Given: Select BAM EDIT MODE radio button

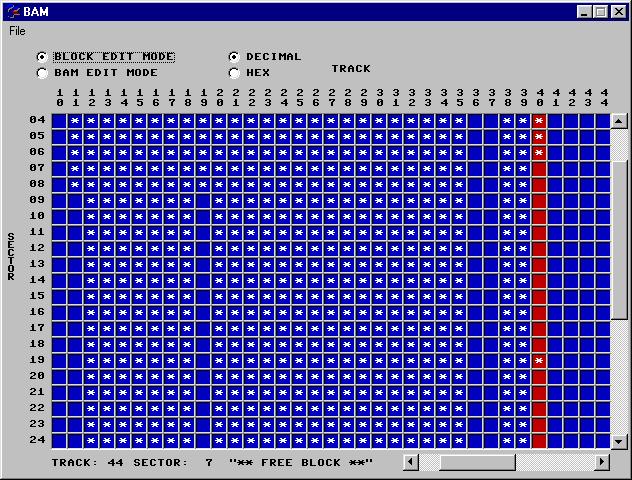Looking at the screenshot, I should pyautogui.click(x=42, y=73).
